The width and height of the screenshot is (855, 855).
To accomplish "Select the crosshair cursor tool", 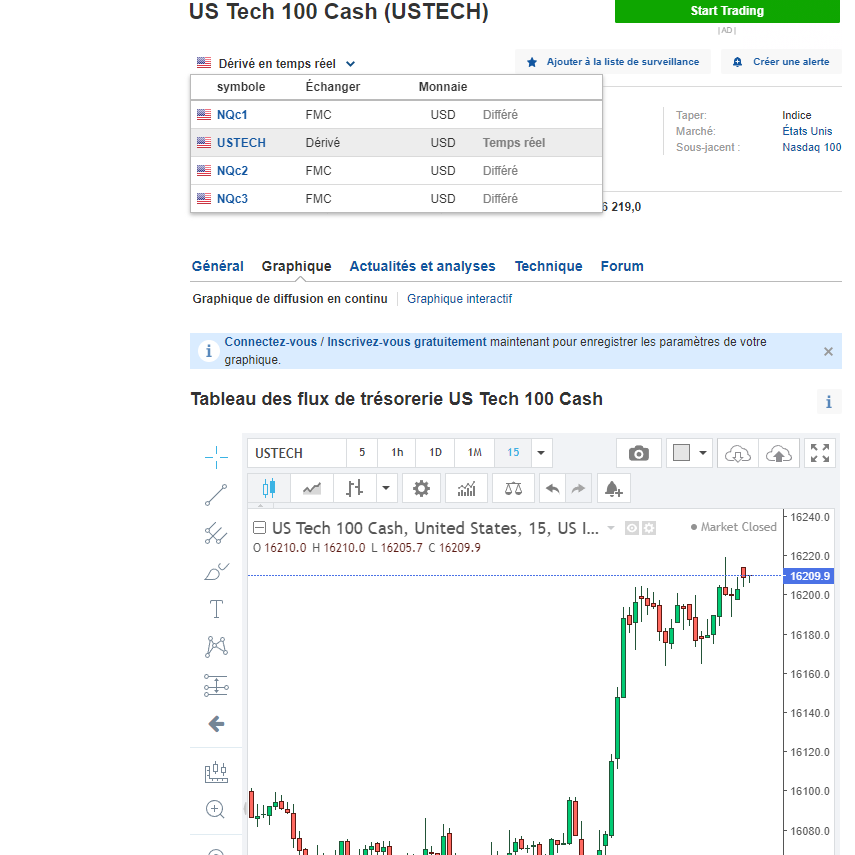I will tap(216, 457).
